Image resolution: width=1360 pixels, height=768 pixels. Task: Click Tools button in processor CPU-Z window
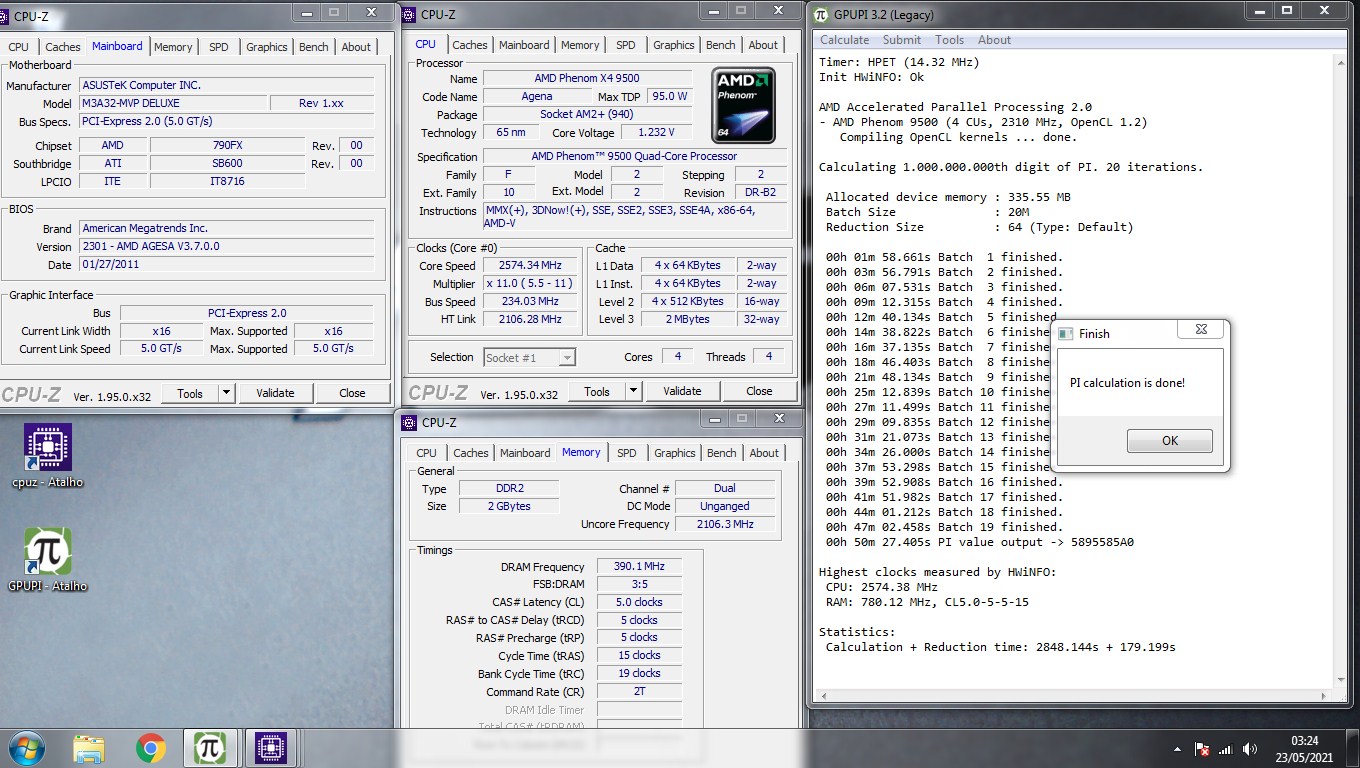click(597, 391)
